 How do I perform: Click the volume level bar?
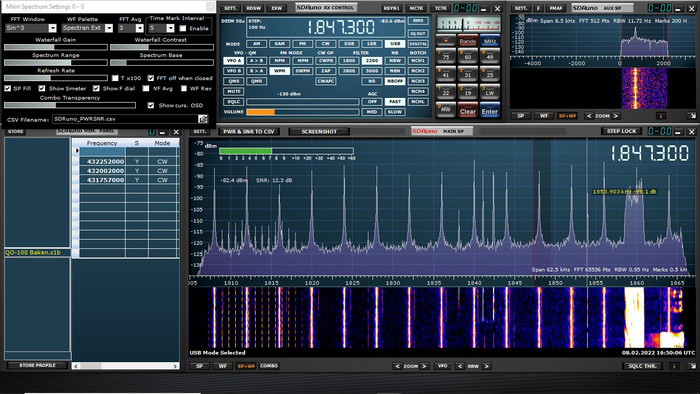[303, 112]
